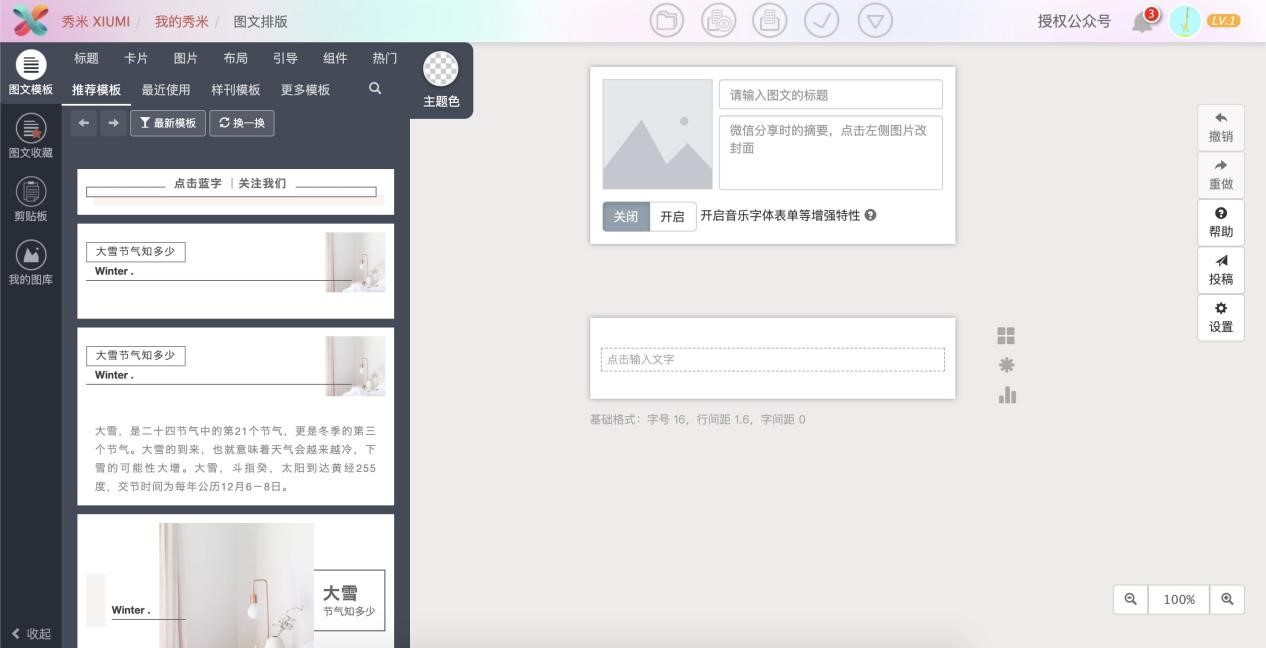This screenshot has width=1266, height=648.
Task: Select 样刊模板 sub-tab
Action: pos(236,90)
